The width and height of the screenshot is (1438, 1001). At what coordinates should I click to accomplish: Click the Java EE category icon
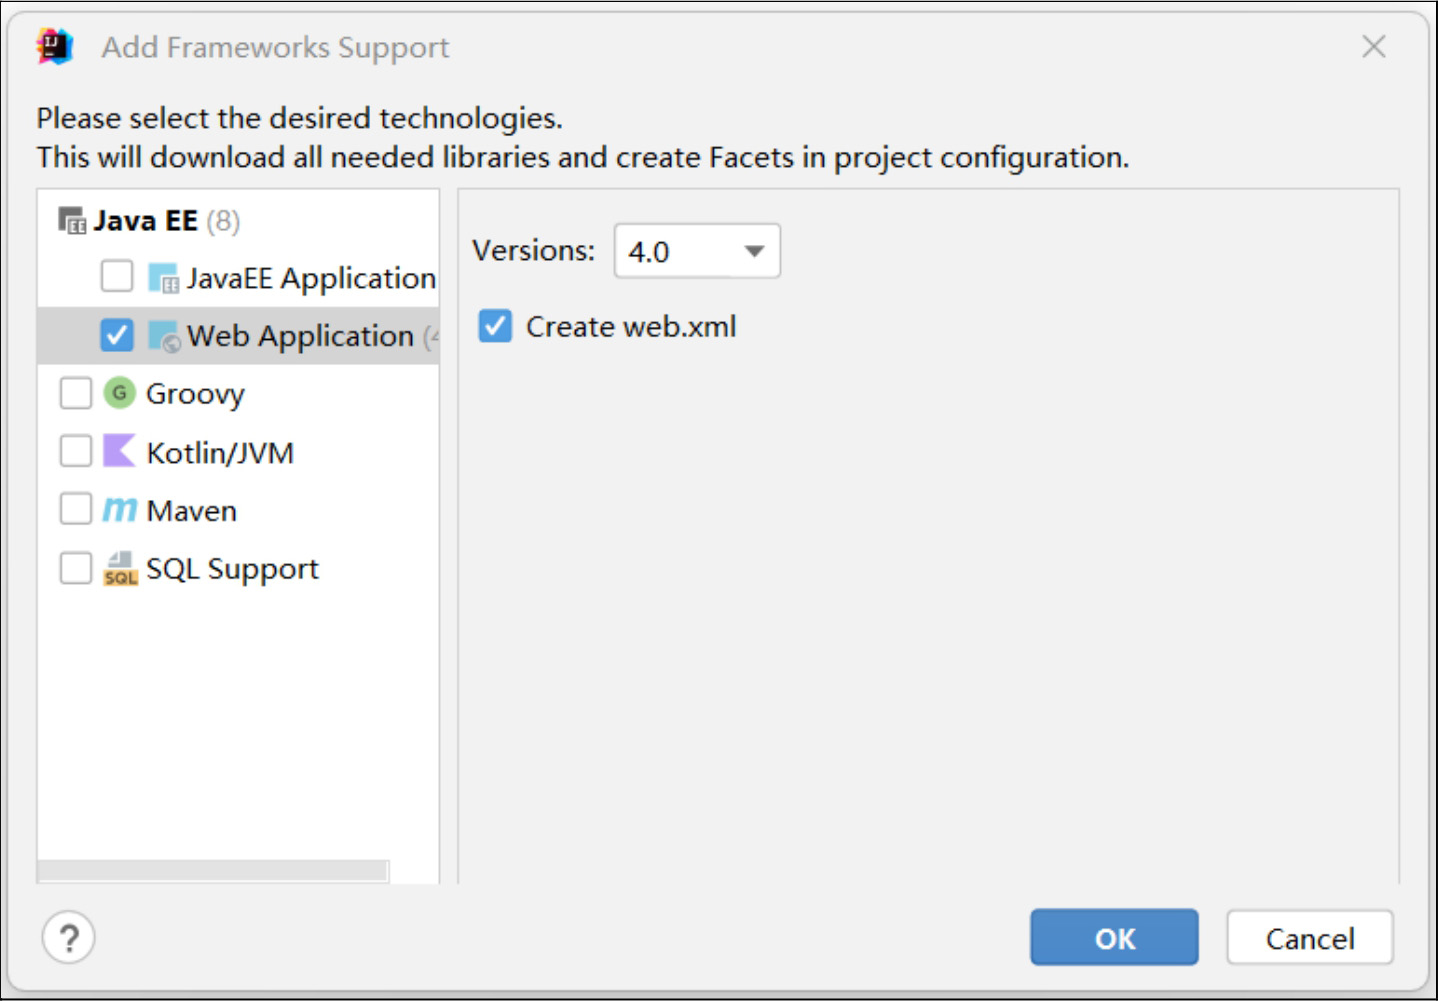(72, 221)
